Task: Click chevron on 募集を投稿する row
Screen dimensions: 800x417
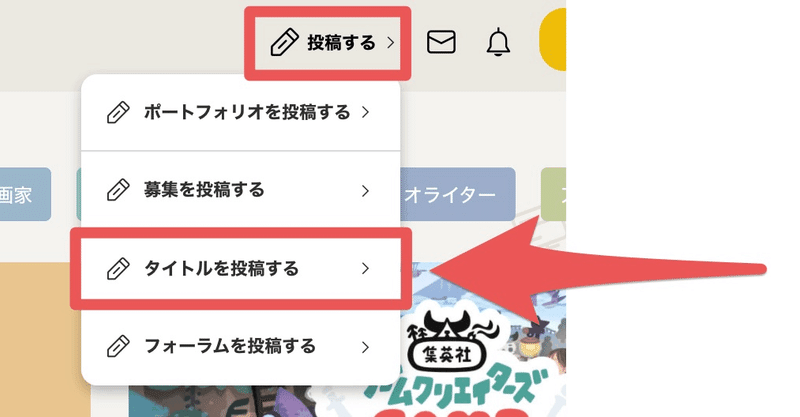Action: [x=365, y=191]
